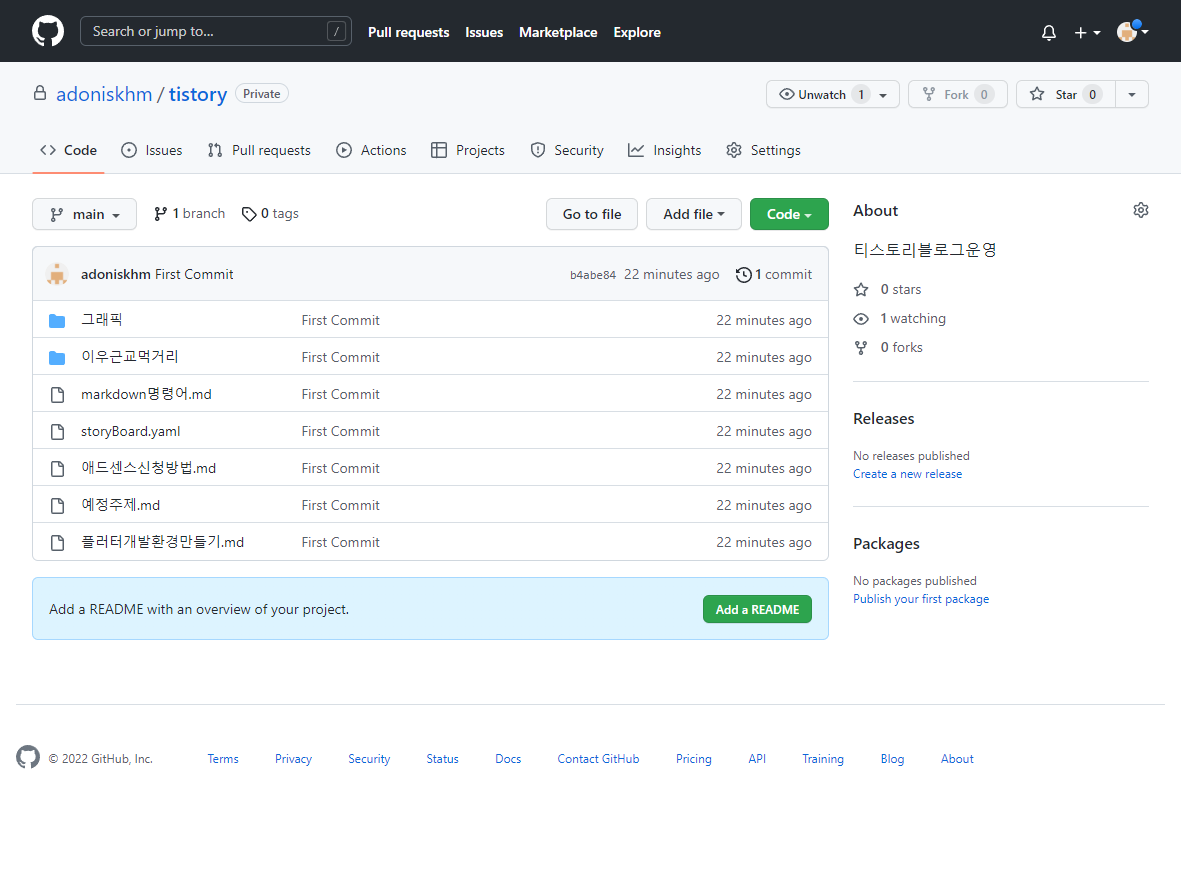Viewport: 1181px width, 880px height.
Task: Click the Go to file button
Action: click(x=592, y=214)
